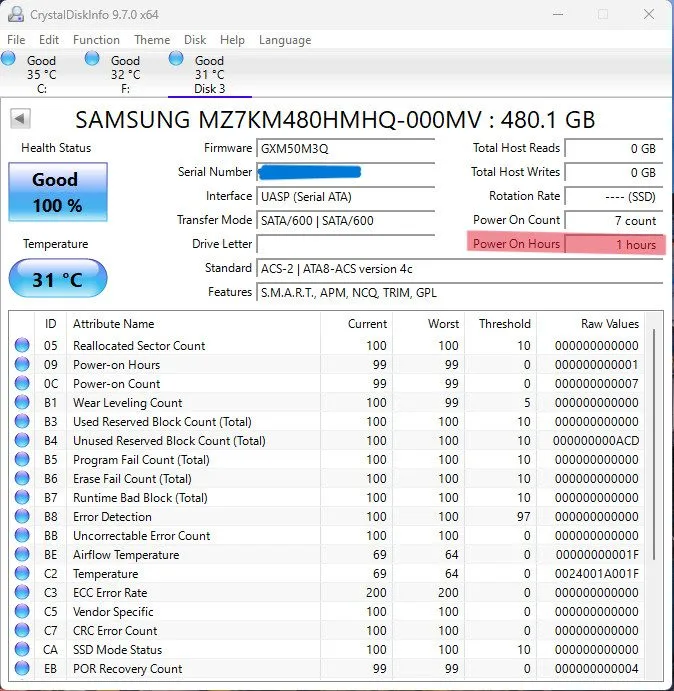
Task: Click status orb for Power-on Count row
Action: (x=22, y=383)
